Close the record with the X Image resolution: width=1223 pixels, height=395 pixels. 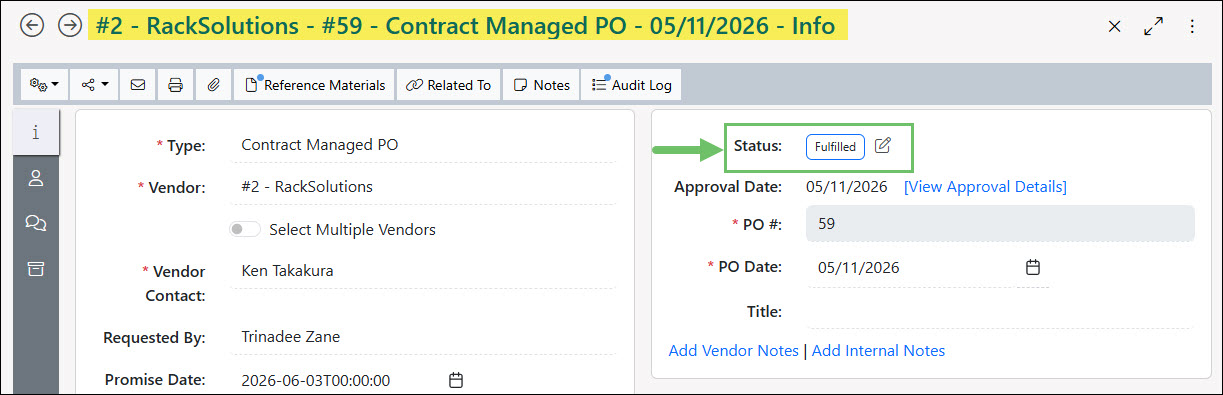pos(1115,27)
